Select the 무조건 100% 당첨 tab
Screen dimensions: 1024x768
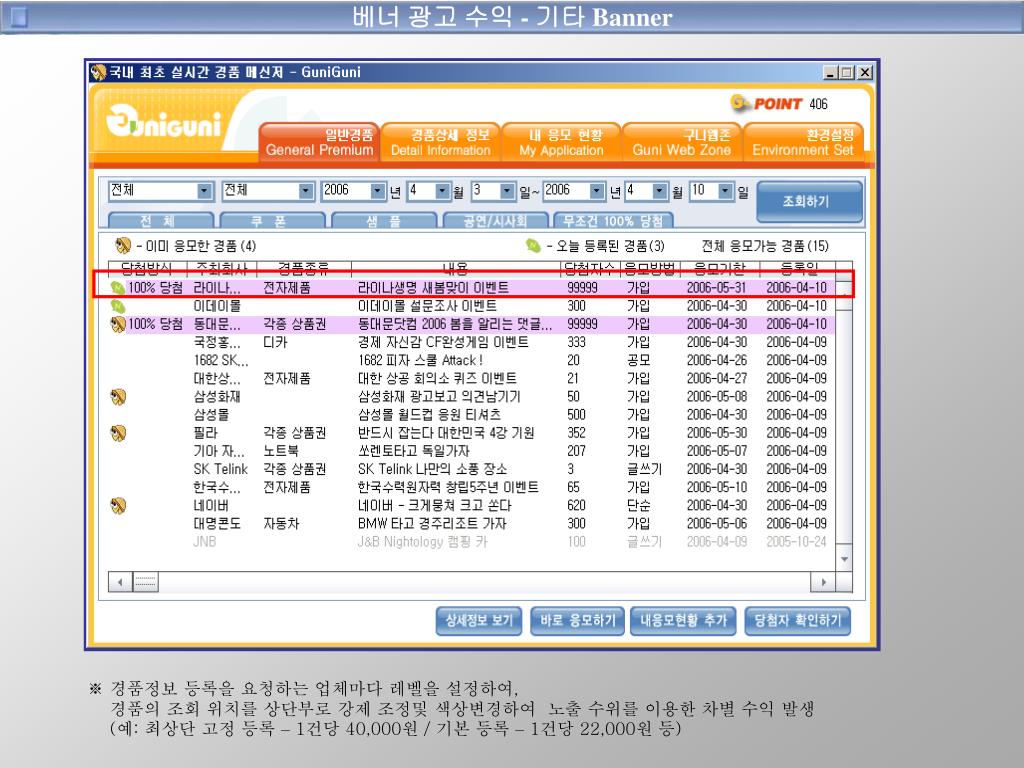point(613,221)
